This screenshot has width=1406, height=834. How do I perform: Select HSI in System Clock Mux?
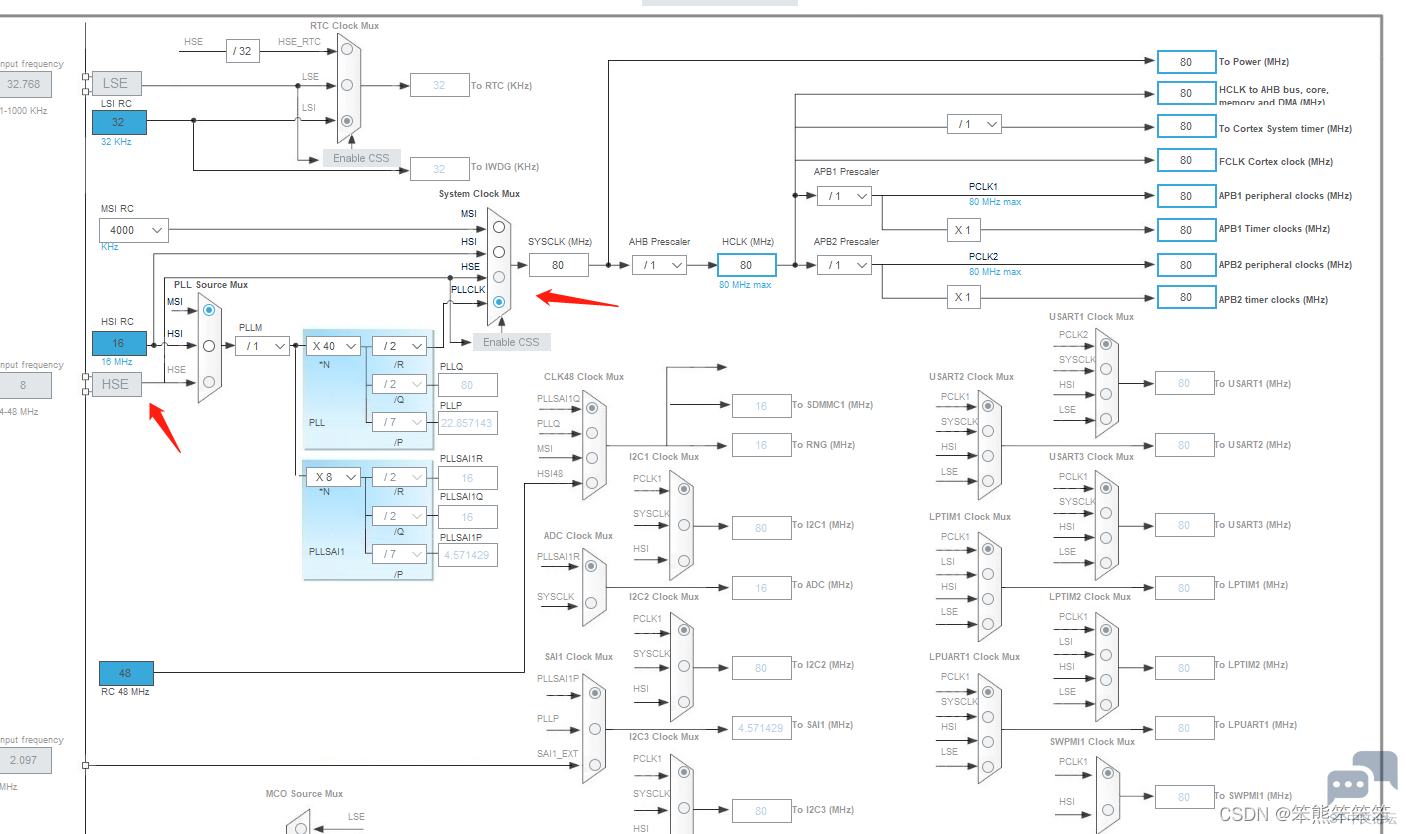point(499,252)
